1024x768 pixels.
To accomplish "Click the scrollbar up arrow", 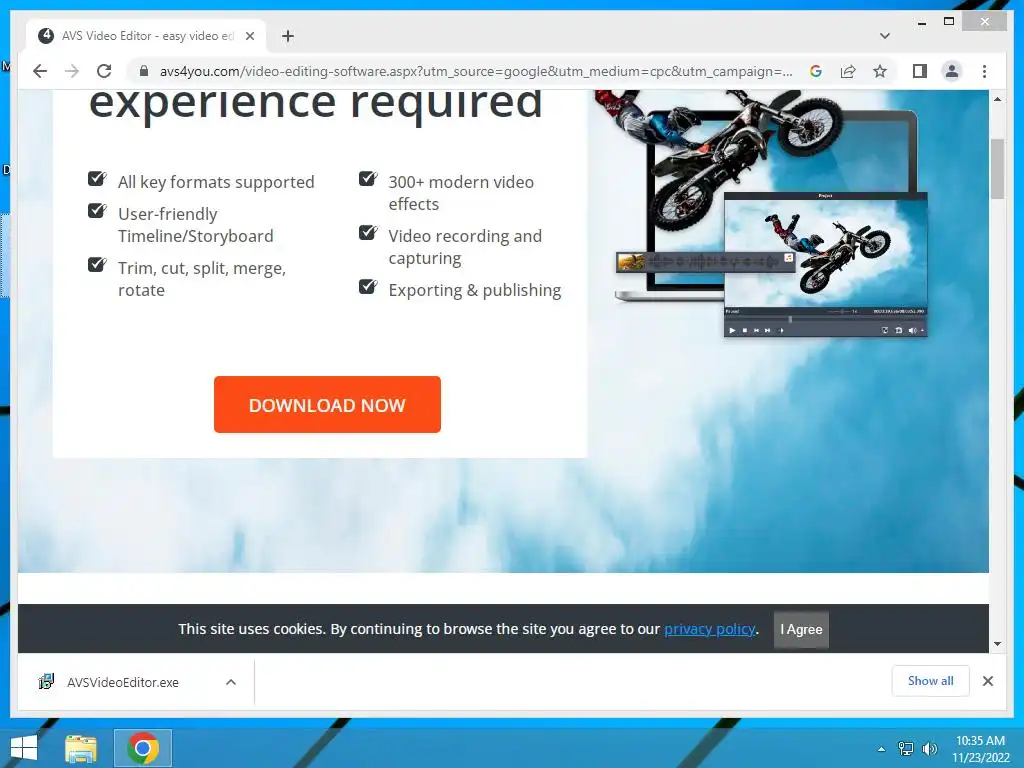I will click(997, 99).
